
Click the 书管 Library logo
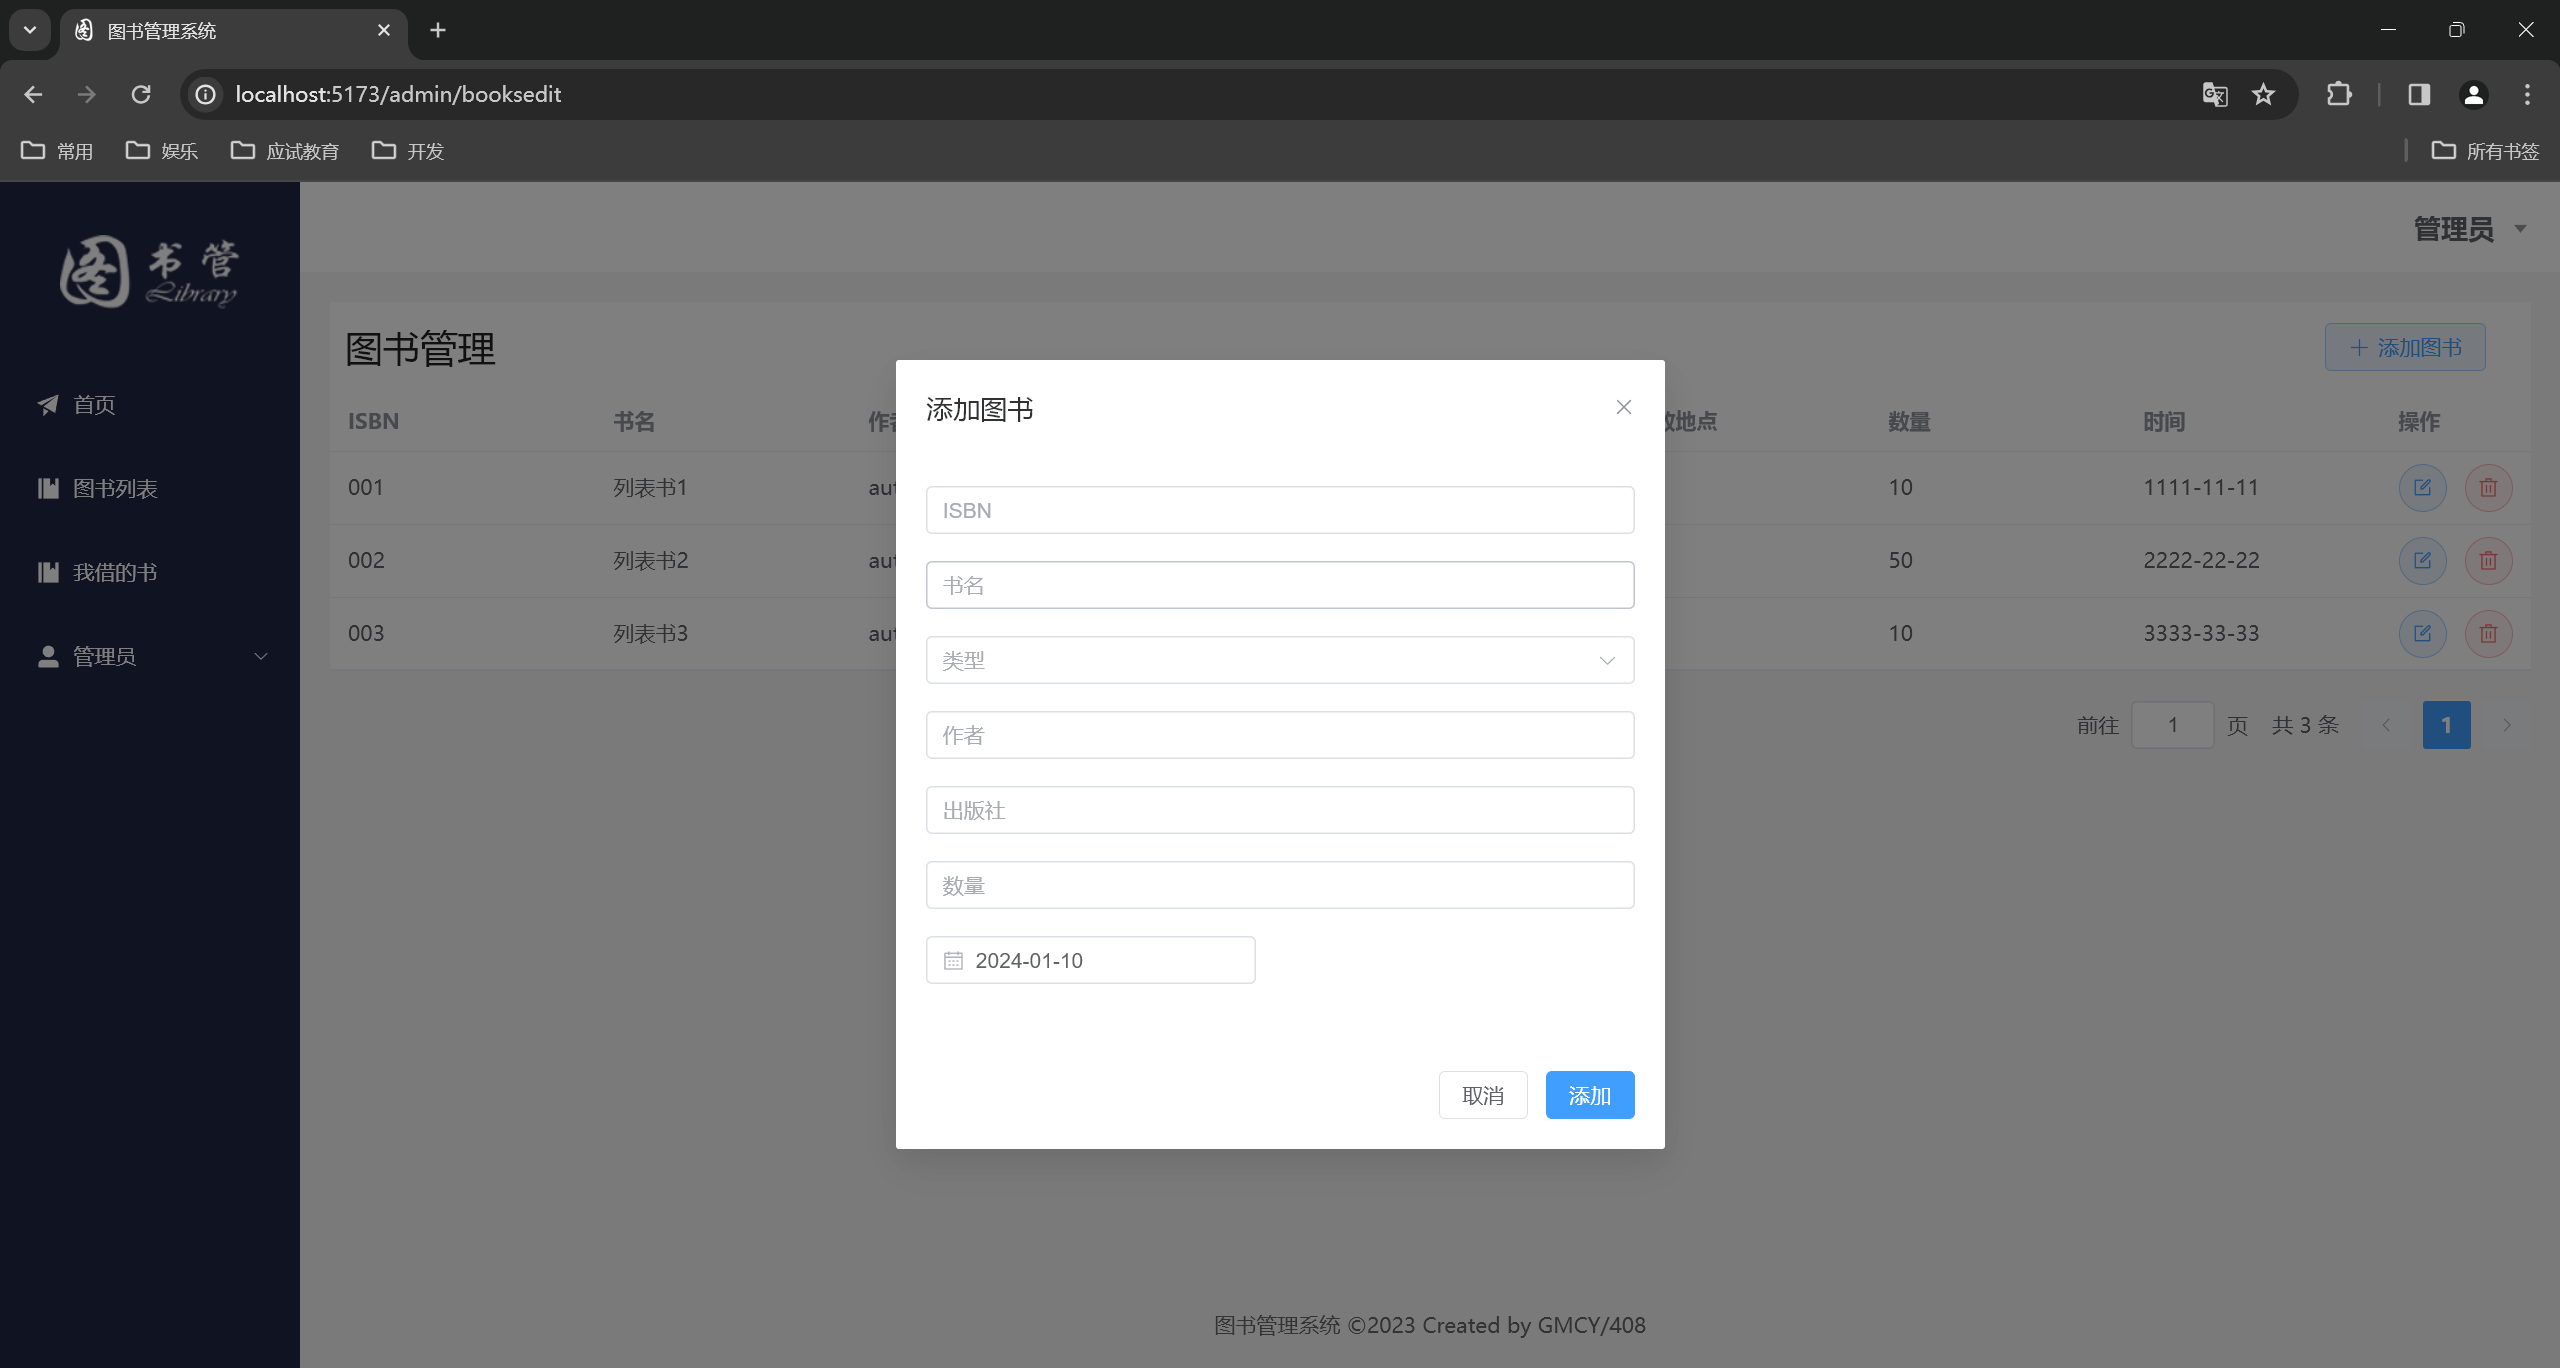click(148, 272)
